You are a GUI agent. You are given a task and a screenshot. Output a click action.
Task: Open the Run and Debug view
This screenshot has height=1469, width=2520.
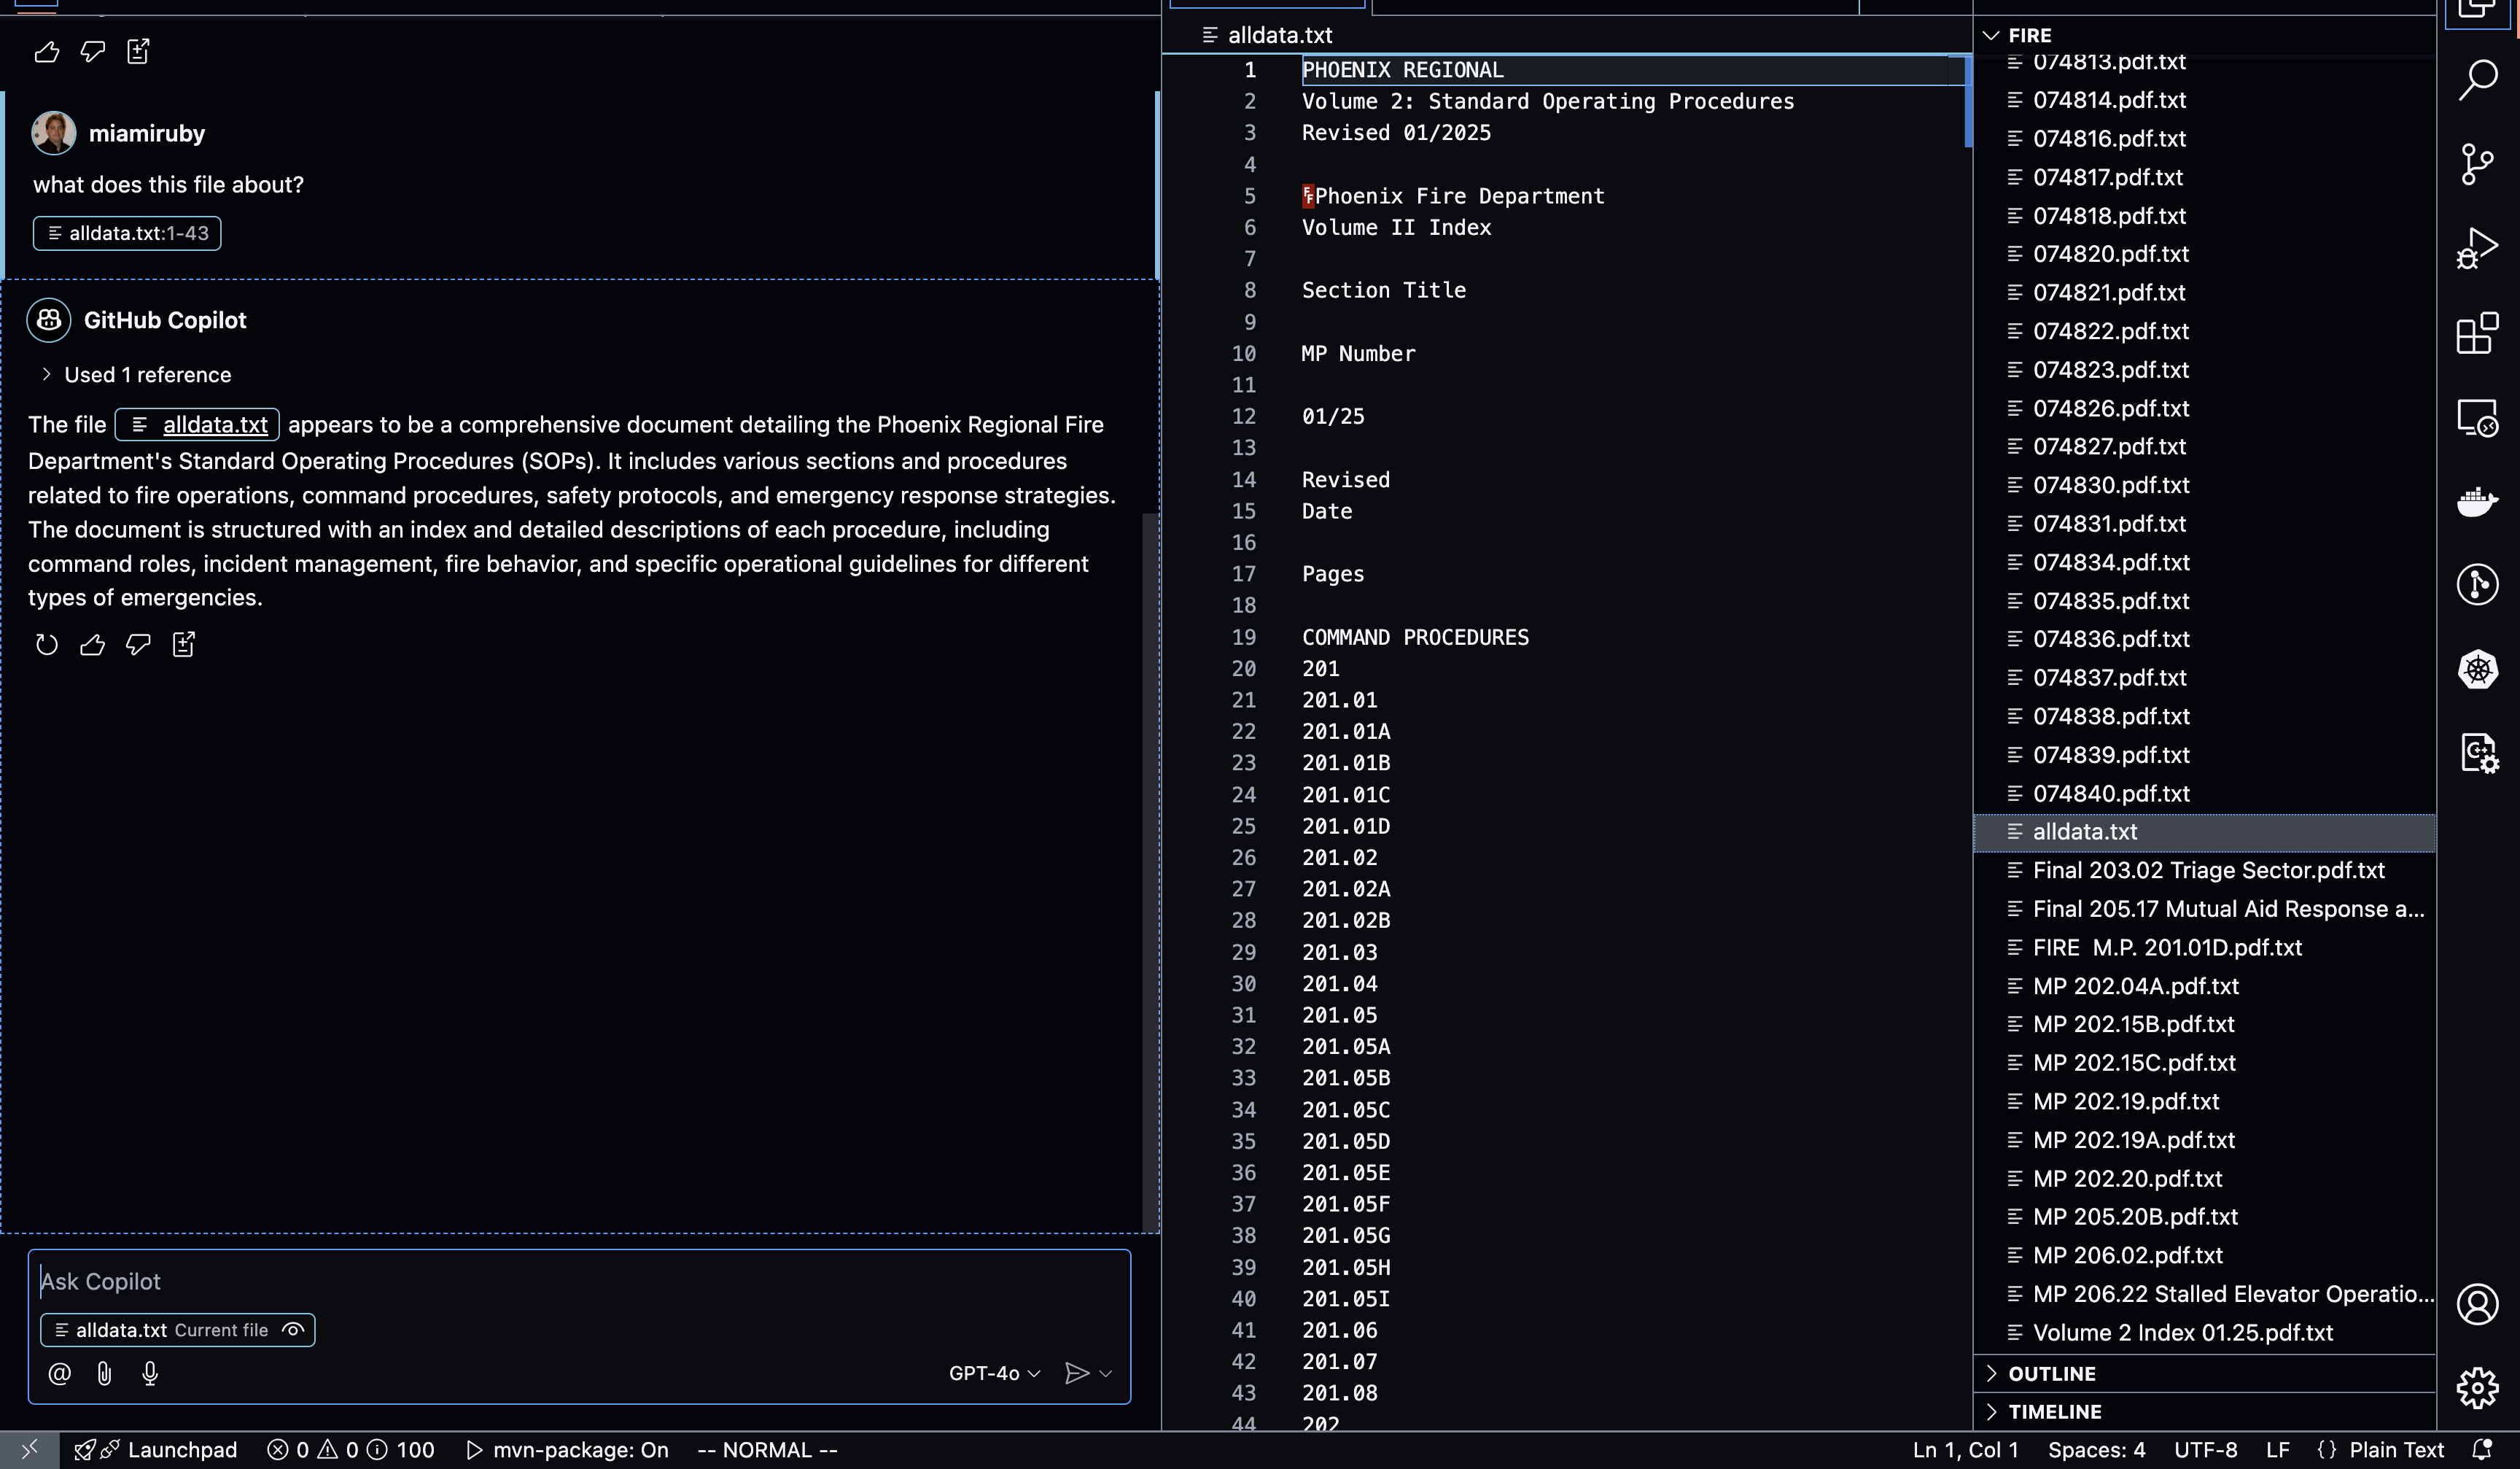point(2477,248)
